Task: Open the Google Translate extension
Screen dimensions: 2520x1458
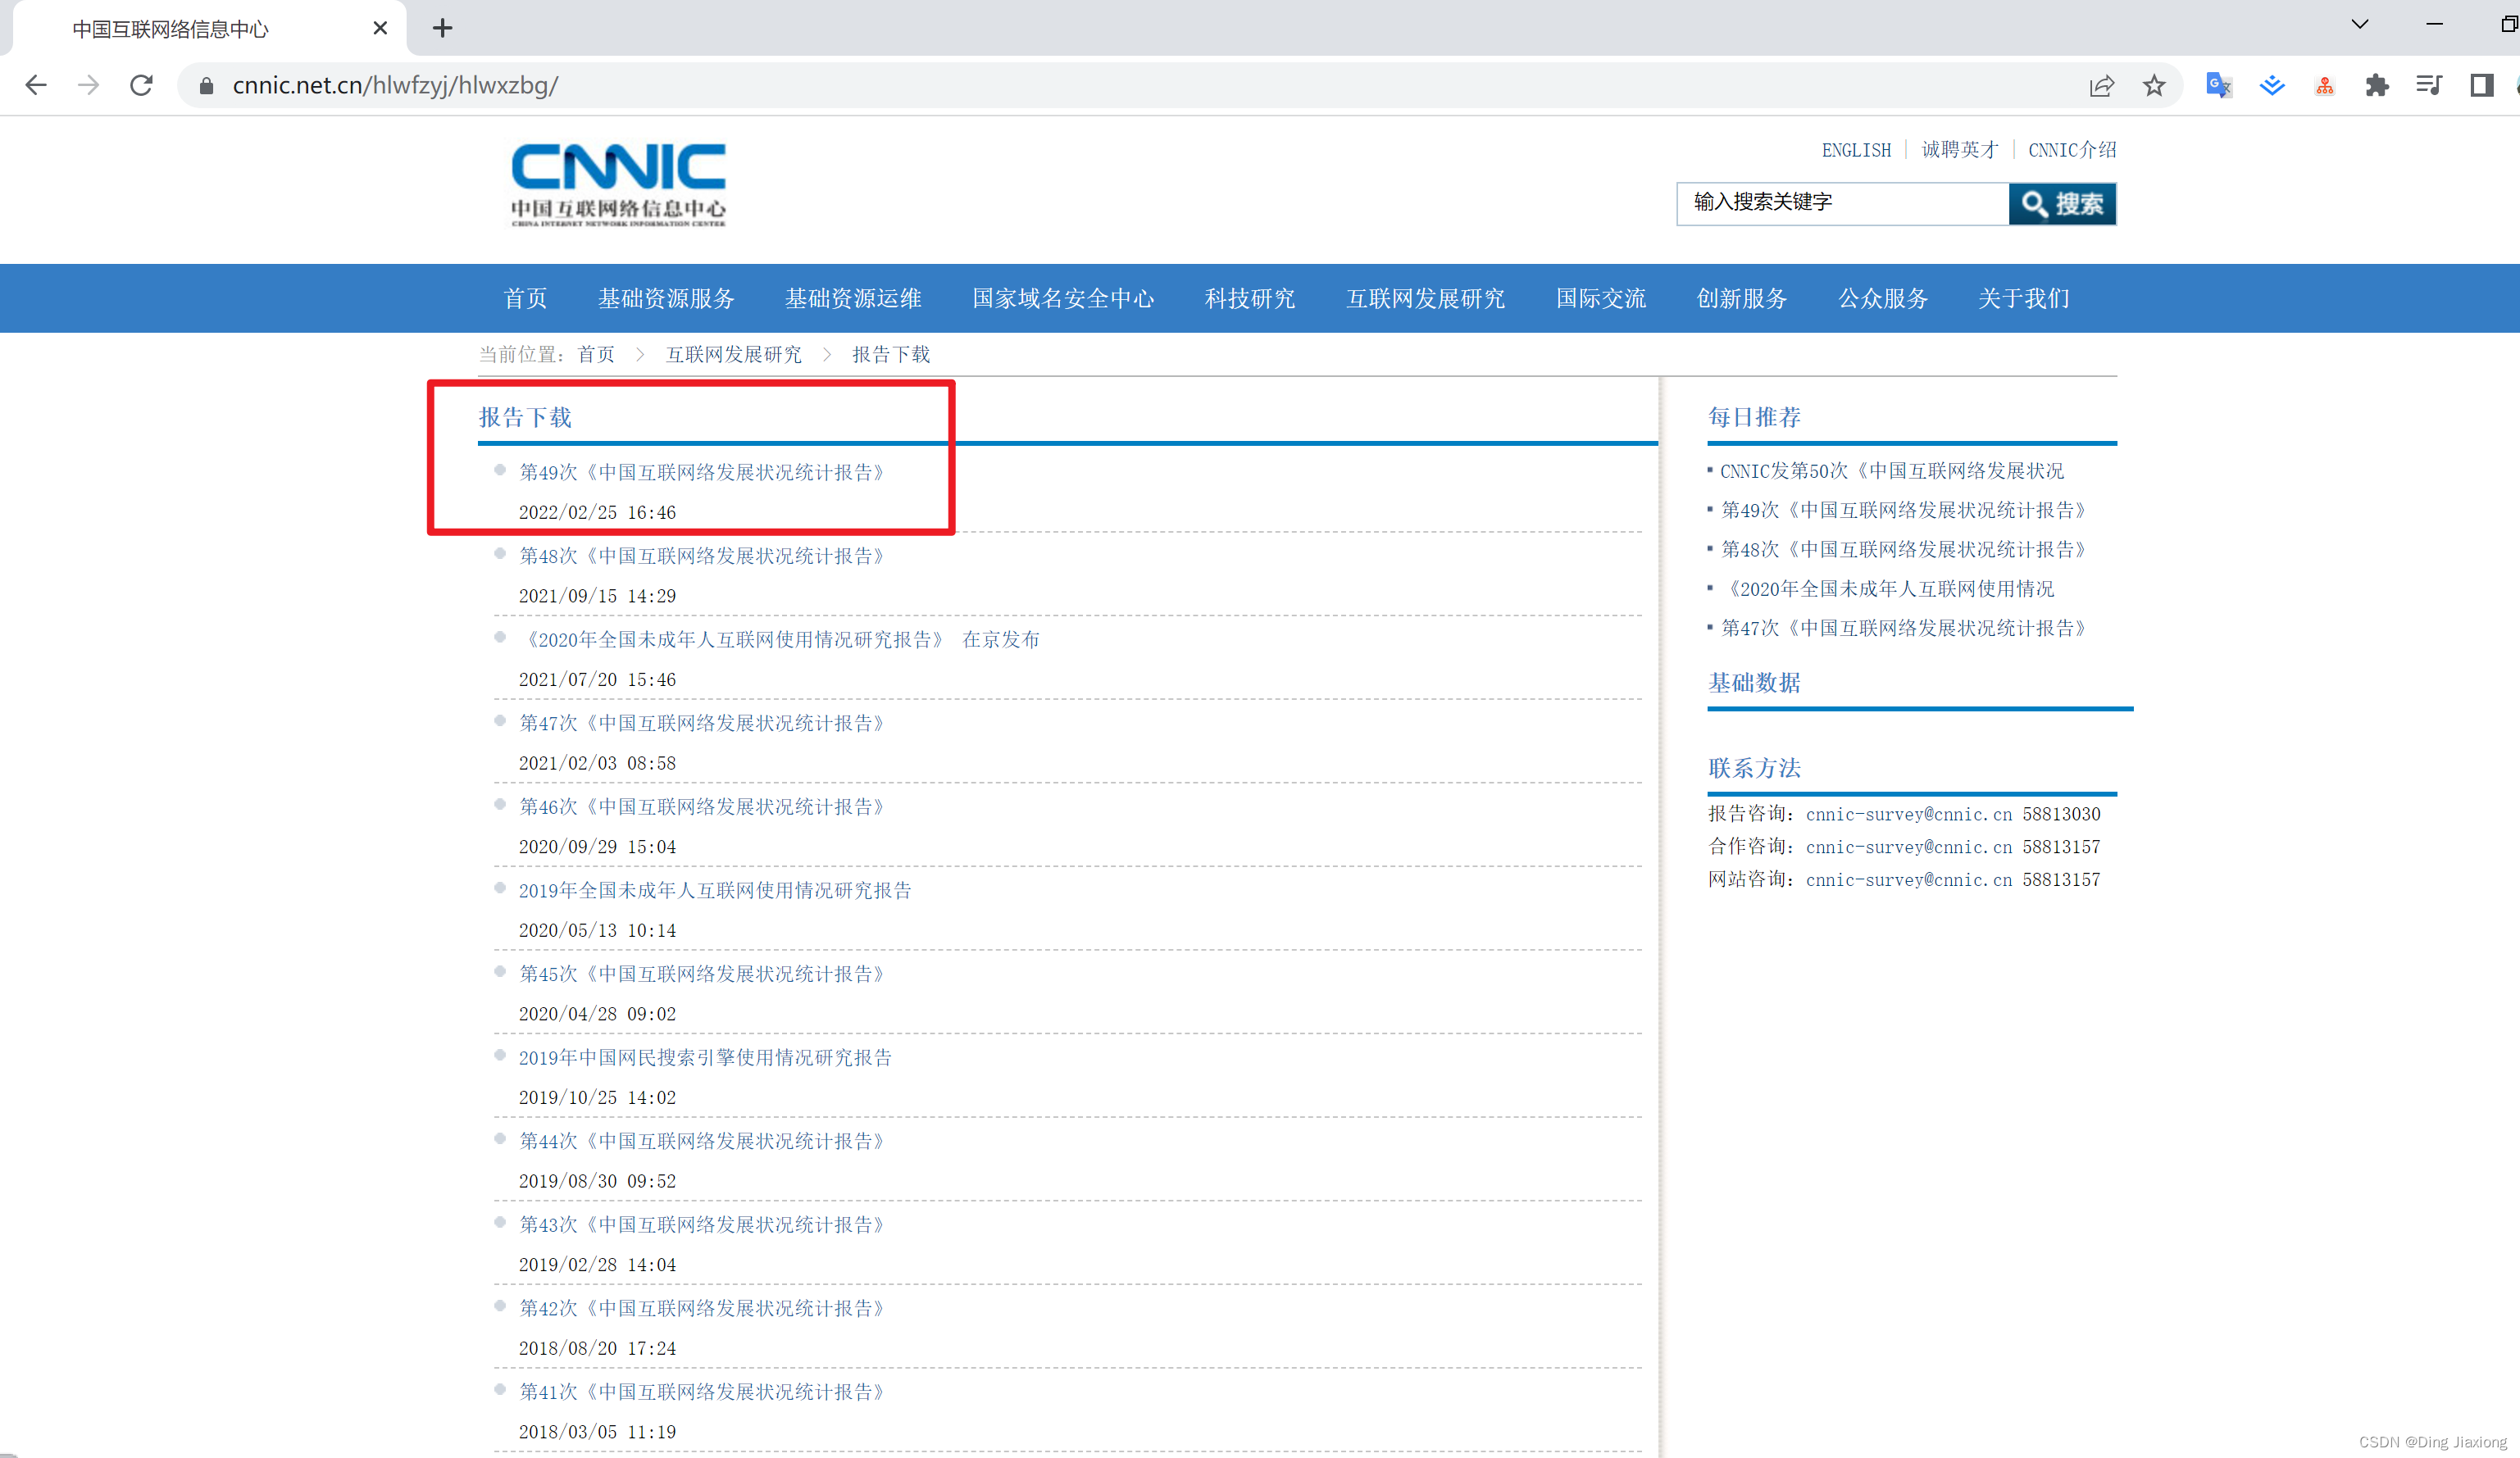Action: pyautogui.click(x=2218, y=86)
